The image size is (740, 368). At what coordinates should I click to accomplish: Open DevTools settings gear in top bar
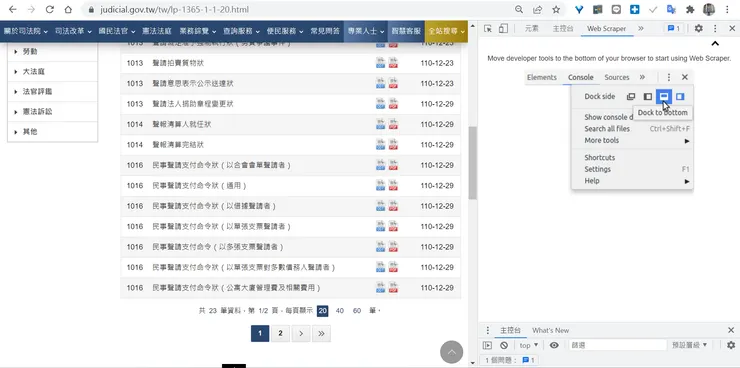point(698,29)
